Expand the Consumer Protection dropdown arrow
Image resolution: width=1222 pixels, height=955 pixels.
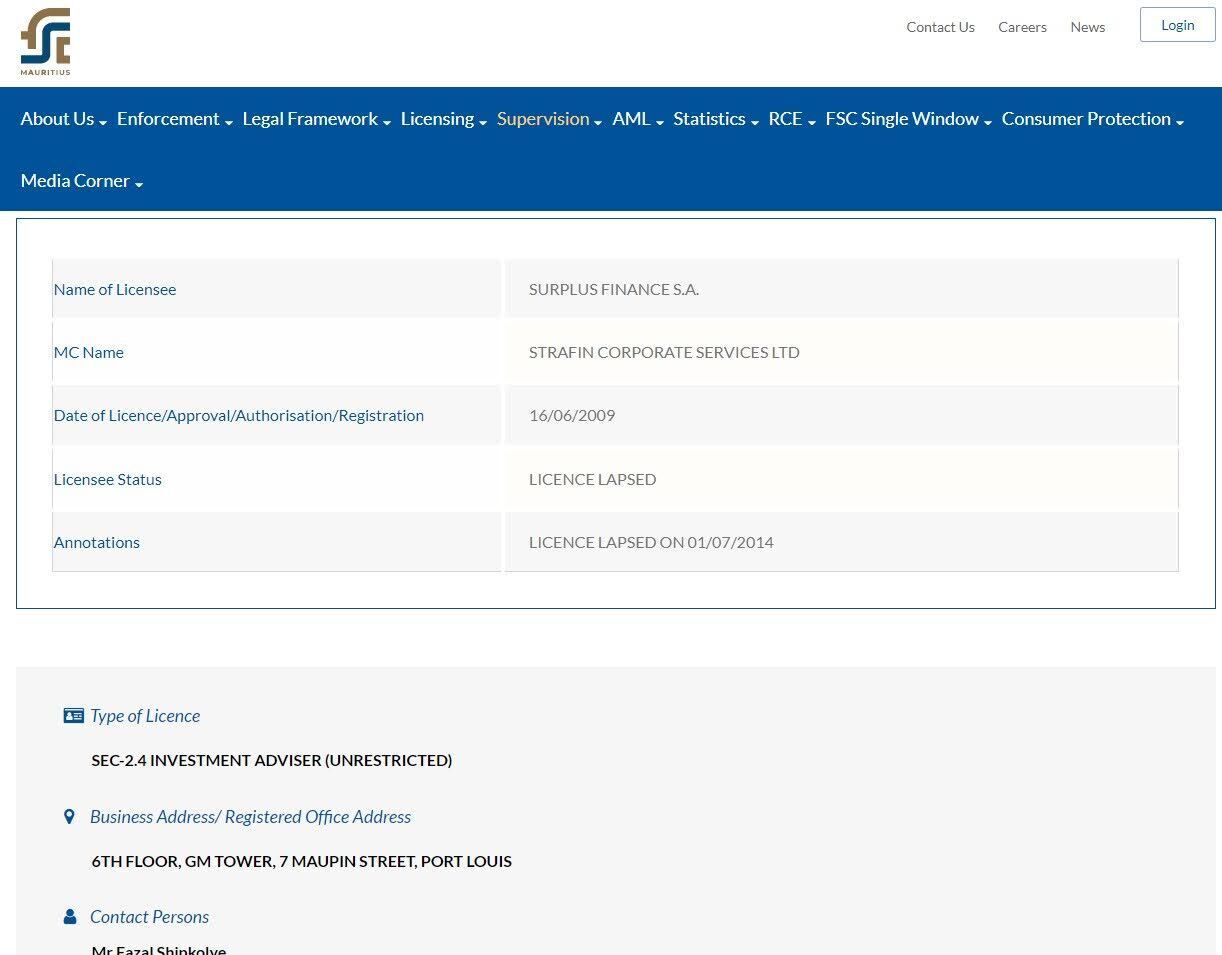click(1179, 122)
